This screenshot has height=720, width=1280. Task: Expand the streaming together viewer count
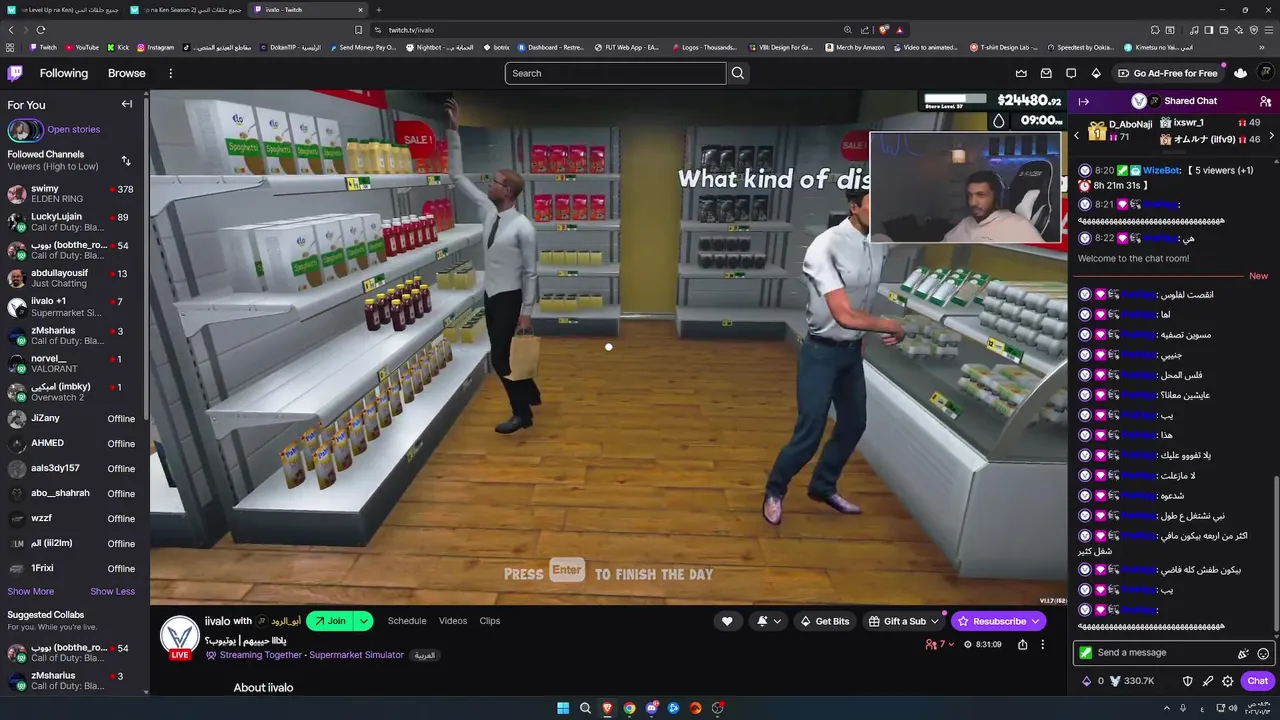click(940, 645)
